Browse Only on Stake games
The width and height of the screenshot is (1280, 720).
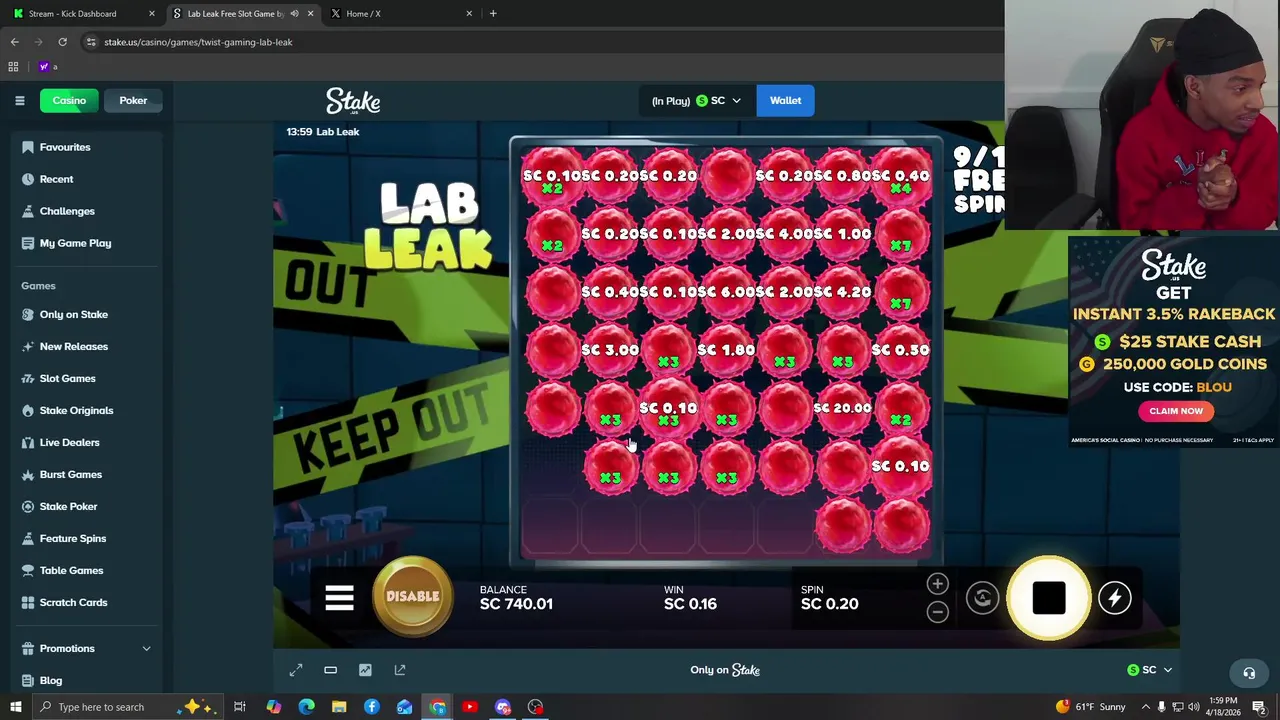coord(74,314)
